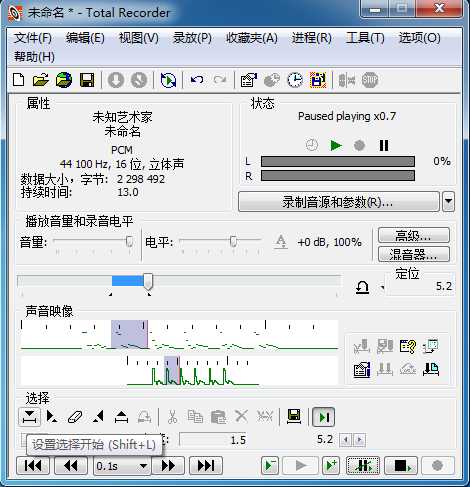470x487 pixels.
Task: Click the bottom grayed record button
Action: (x=437, y=465)
